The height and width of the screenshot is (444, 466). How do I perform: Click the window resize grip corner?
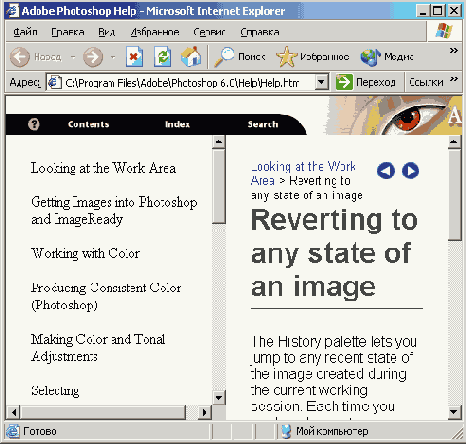coord(456,434)
